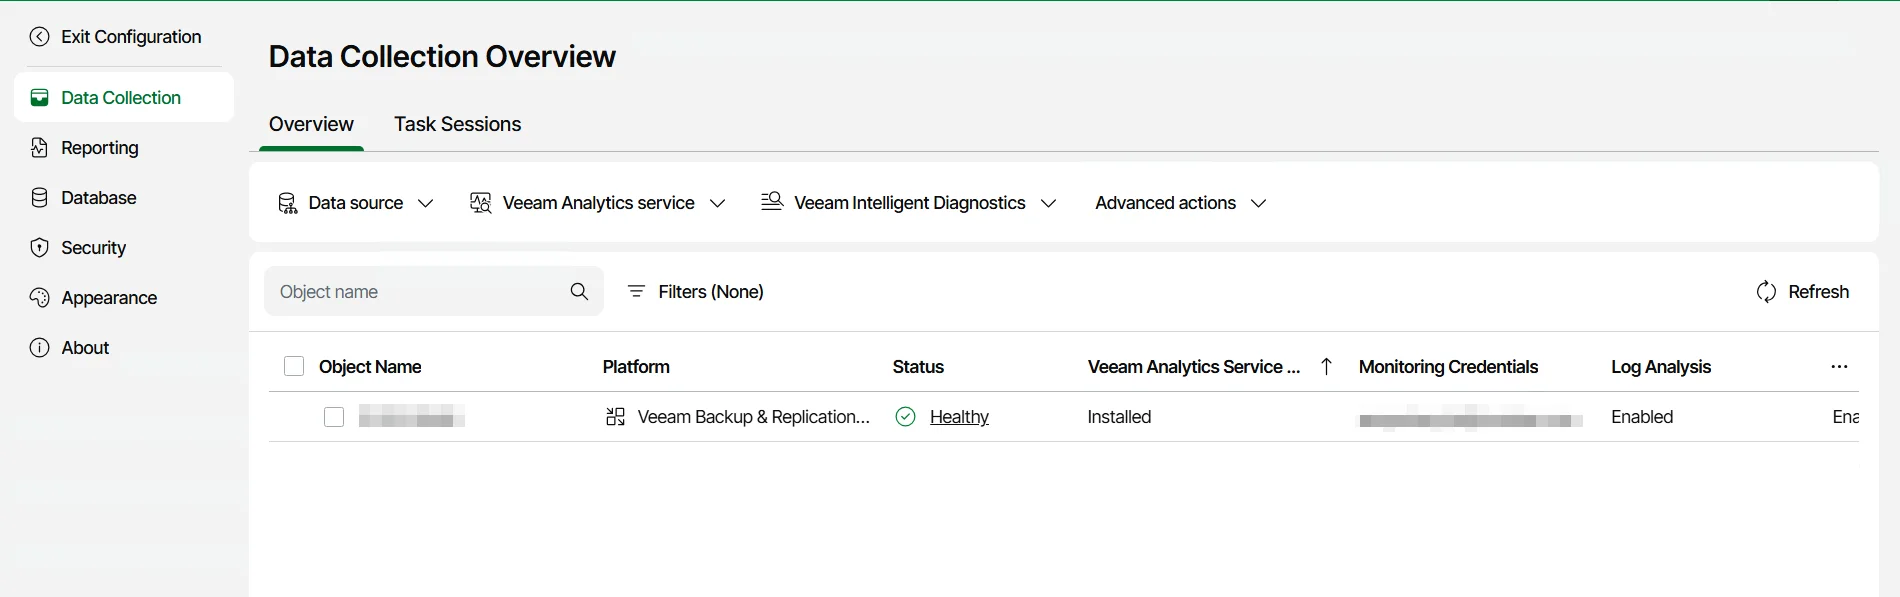
Task: Click into the Object name search field
Action: tap(415, 292)
